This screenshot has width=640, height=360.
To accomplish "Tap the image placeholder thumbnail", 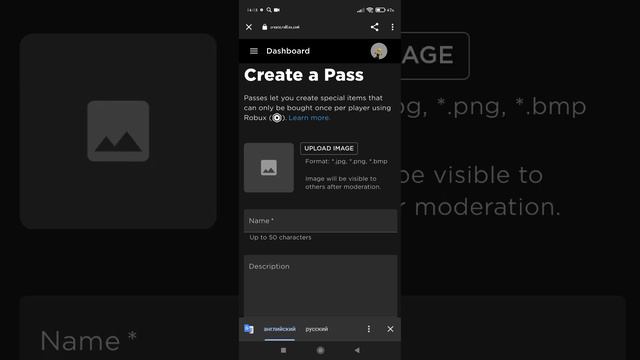I will point(269,167).
